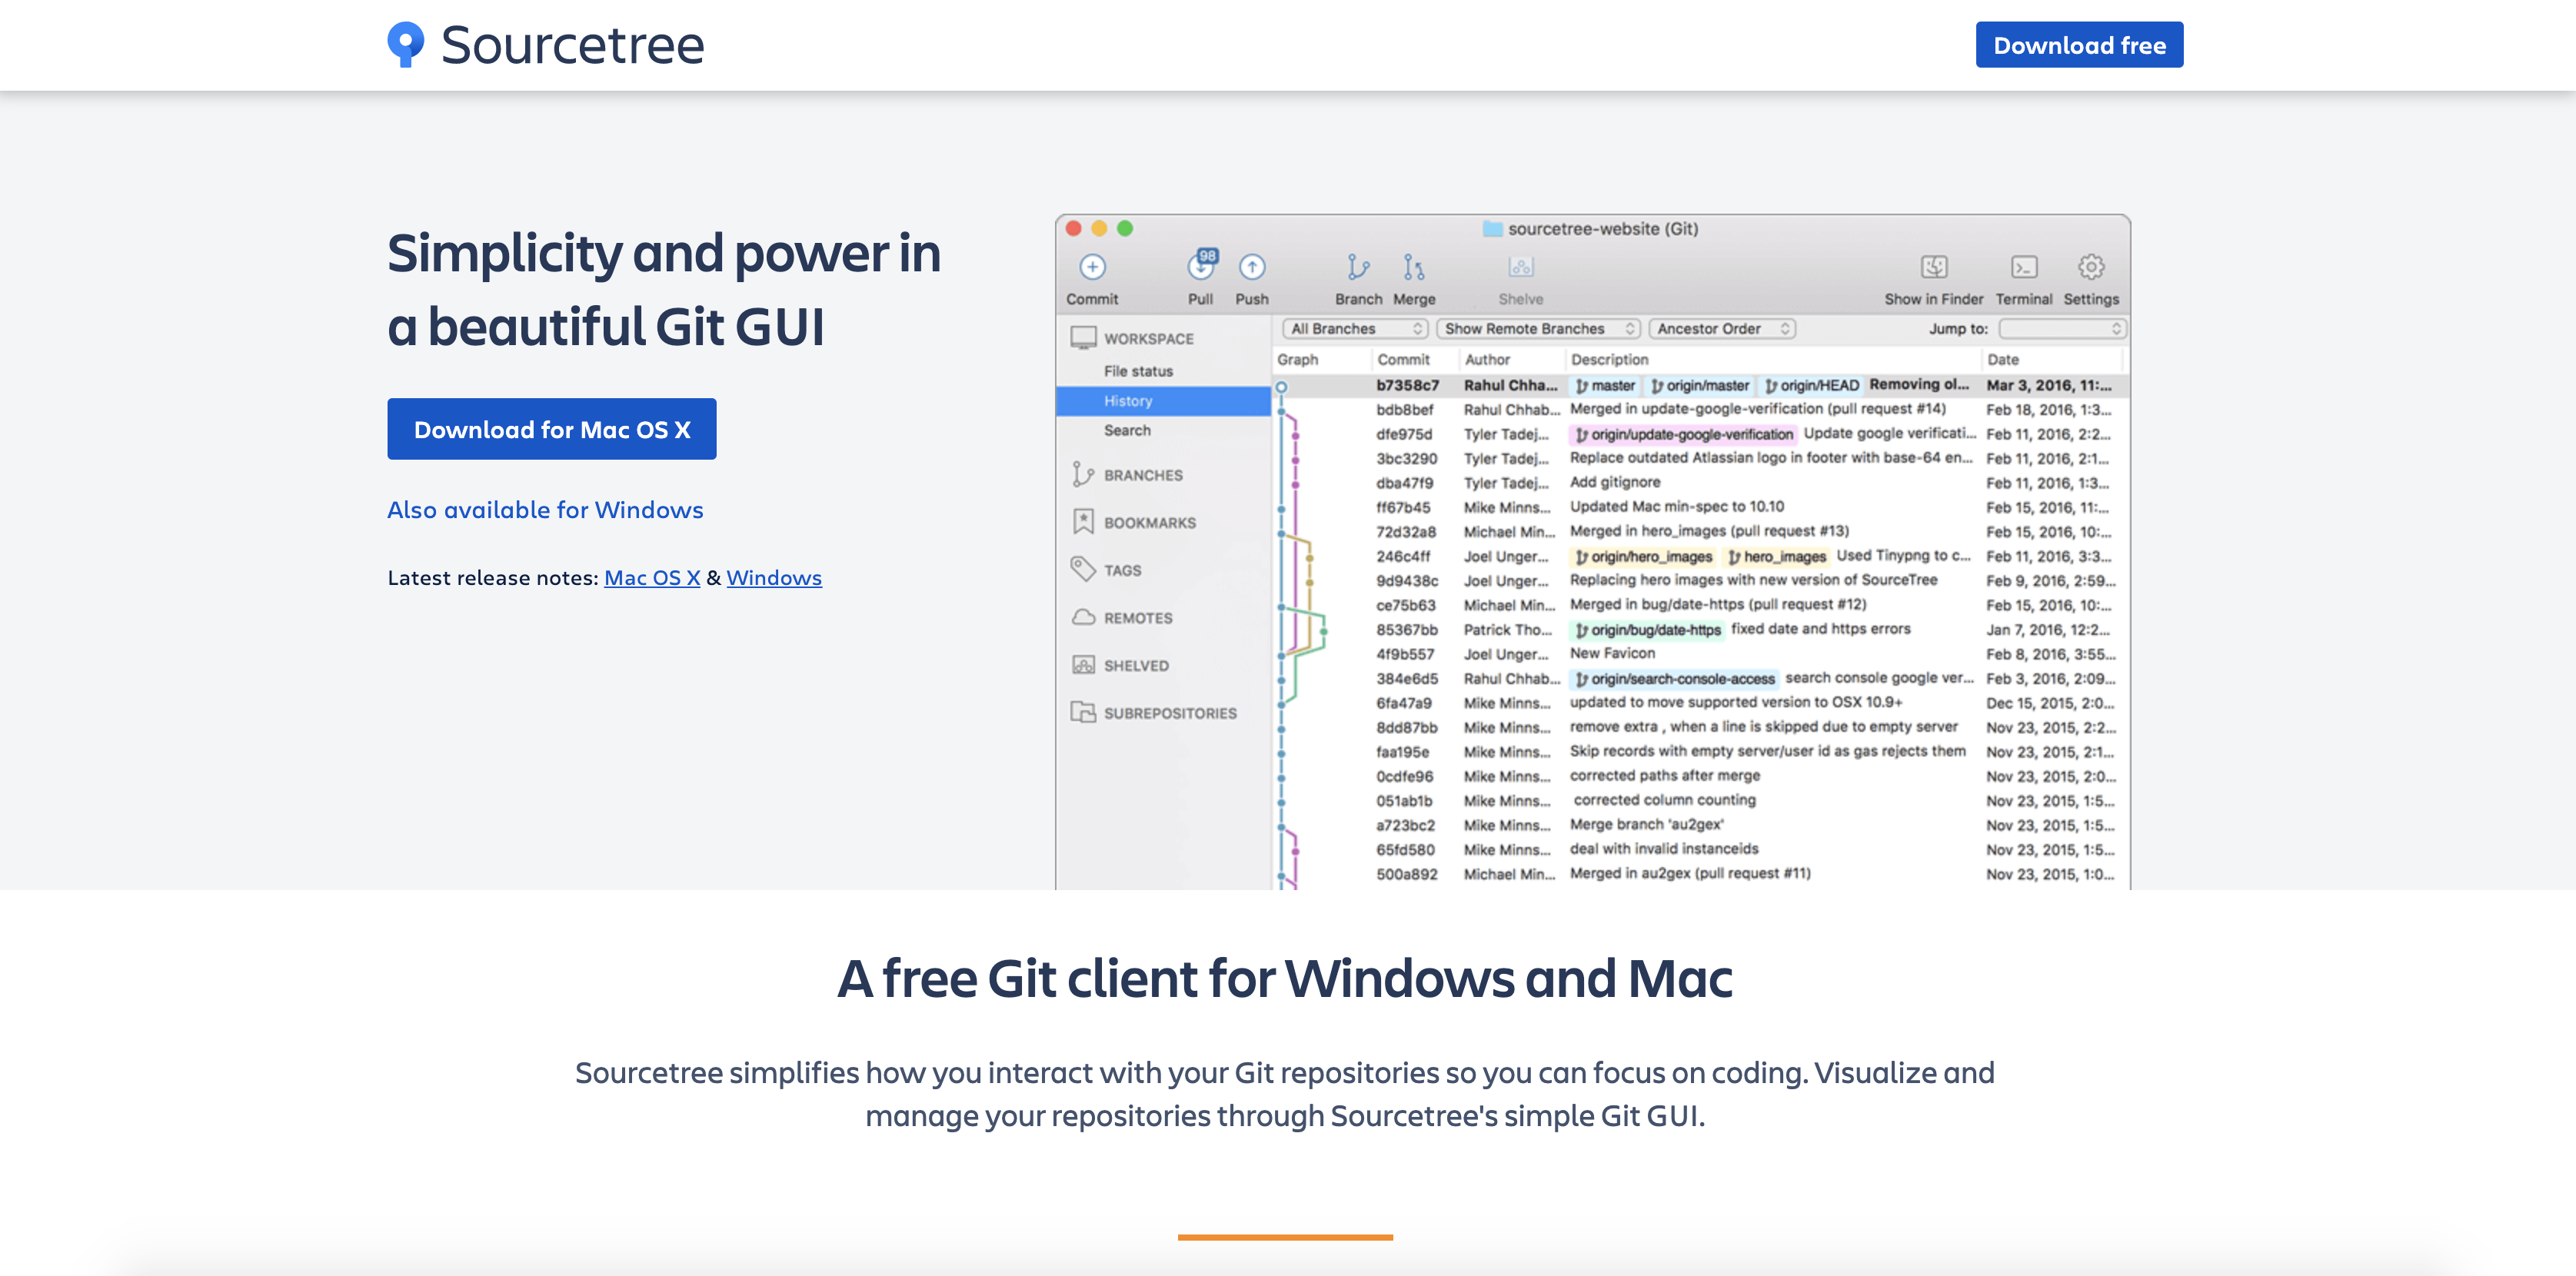Open the Jump to dropdown field
Screen dimensions: 2576x1276
2062,328
